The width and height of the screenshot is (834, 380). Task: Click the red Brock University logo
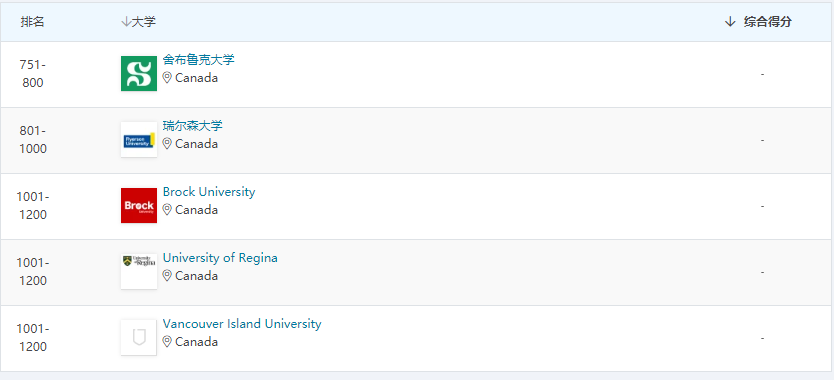139,205
